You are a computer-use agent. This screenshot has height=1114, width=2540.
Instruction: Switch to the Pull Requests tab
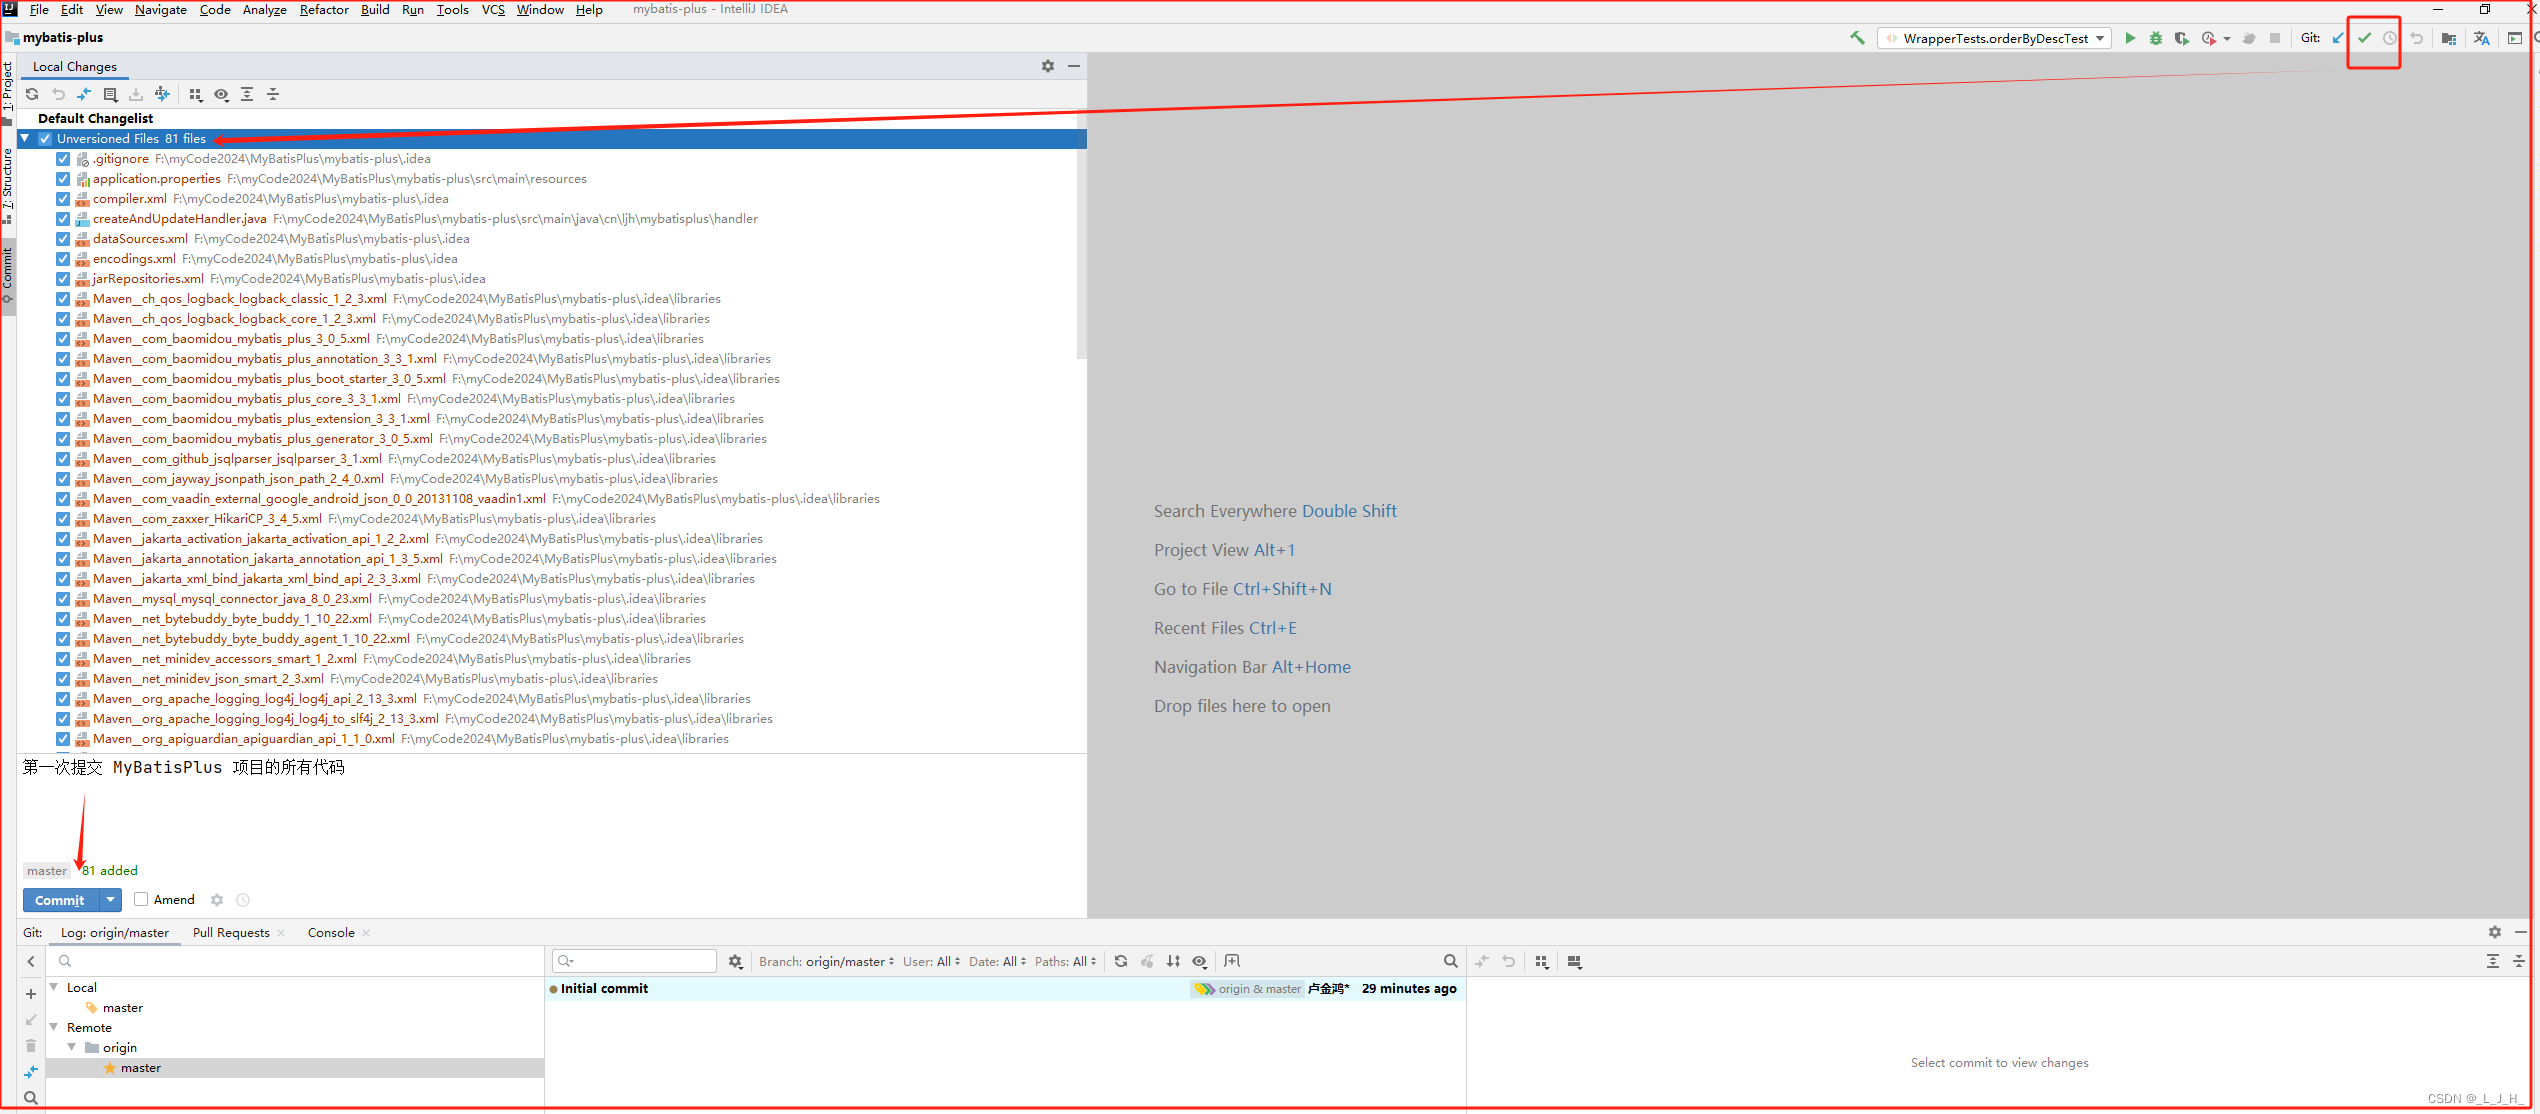[x=231, y=932]
